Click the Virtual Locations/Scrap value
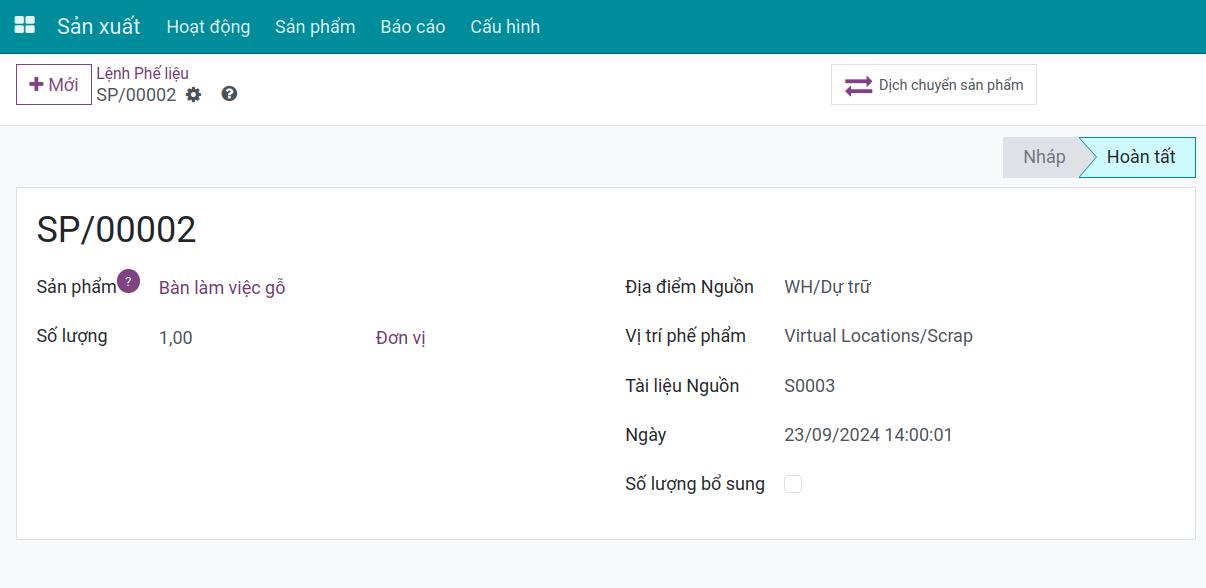The image size is (1206, 588). 878,336
